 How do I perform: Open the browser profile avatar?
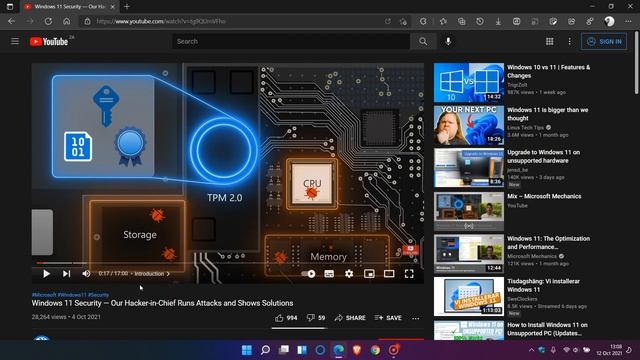[x=609, y=21]
